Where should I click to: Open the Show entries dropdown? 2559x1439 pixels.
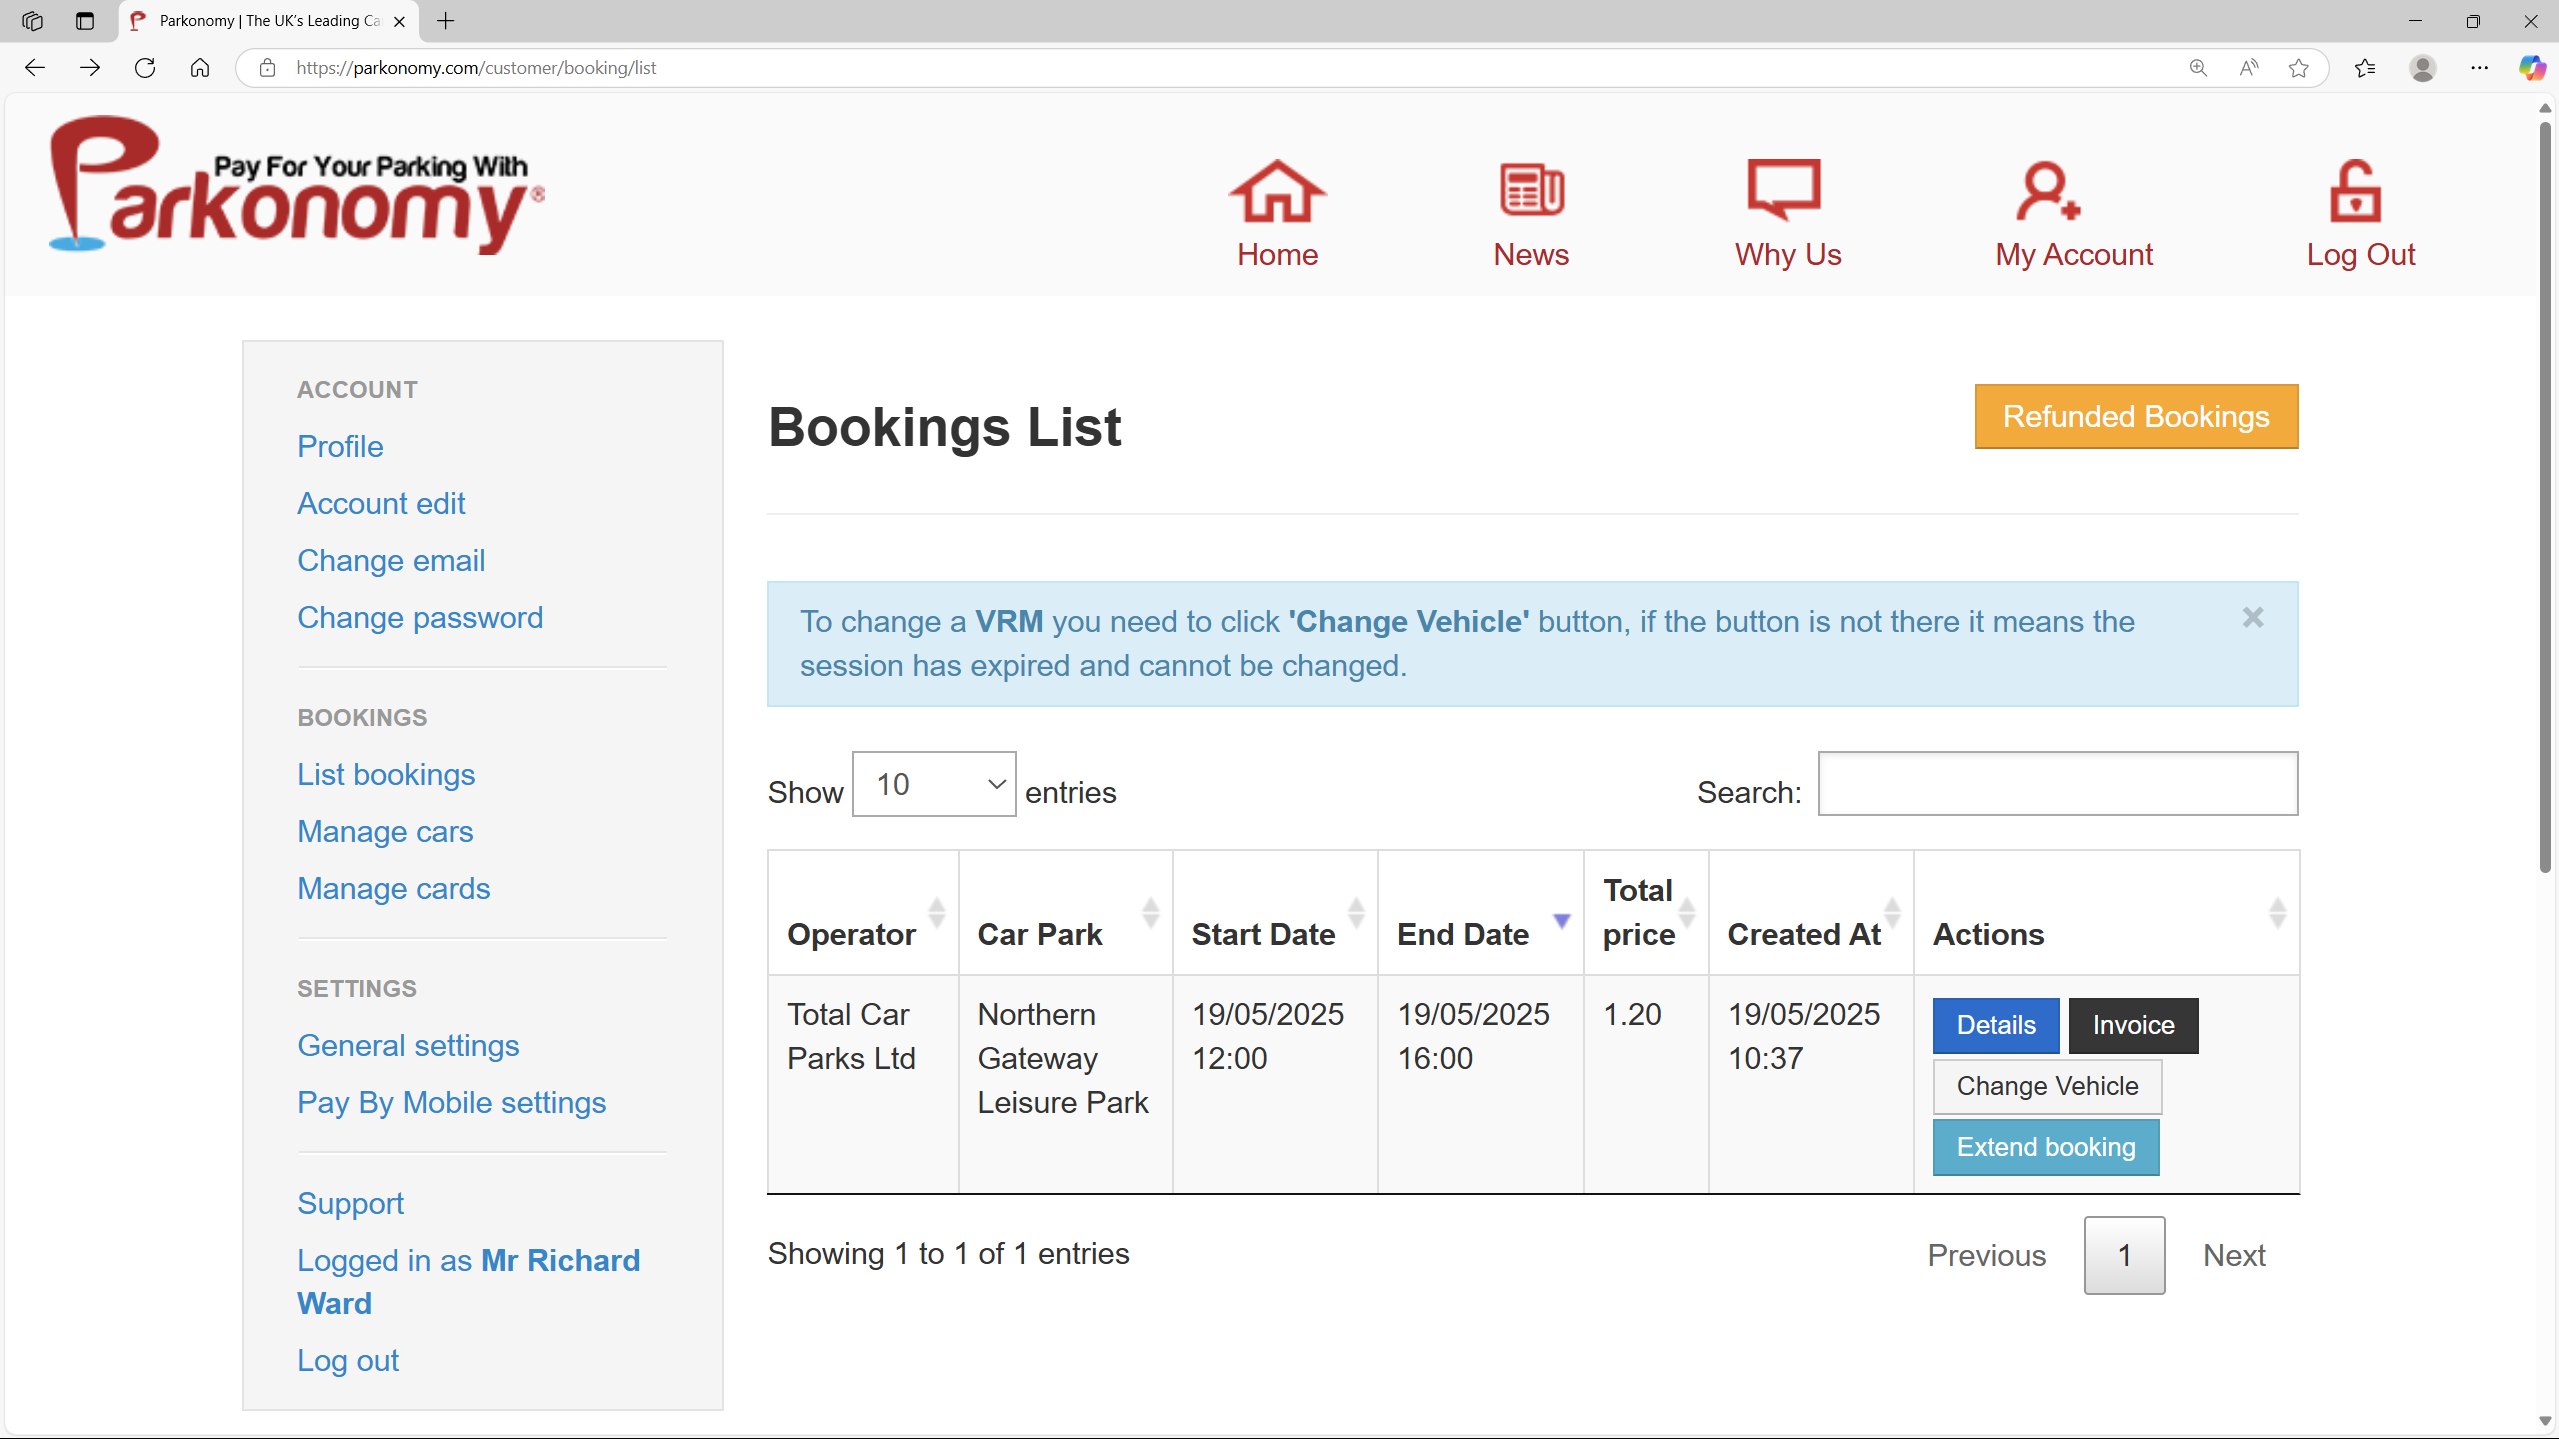pyautogui.click(x=934, y=784)
